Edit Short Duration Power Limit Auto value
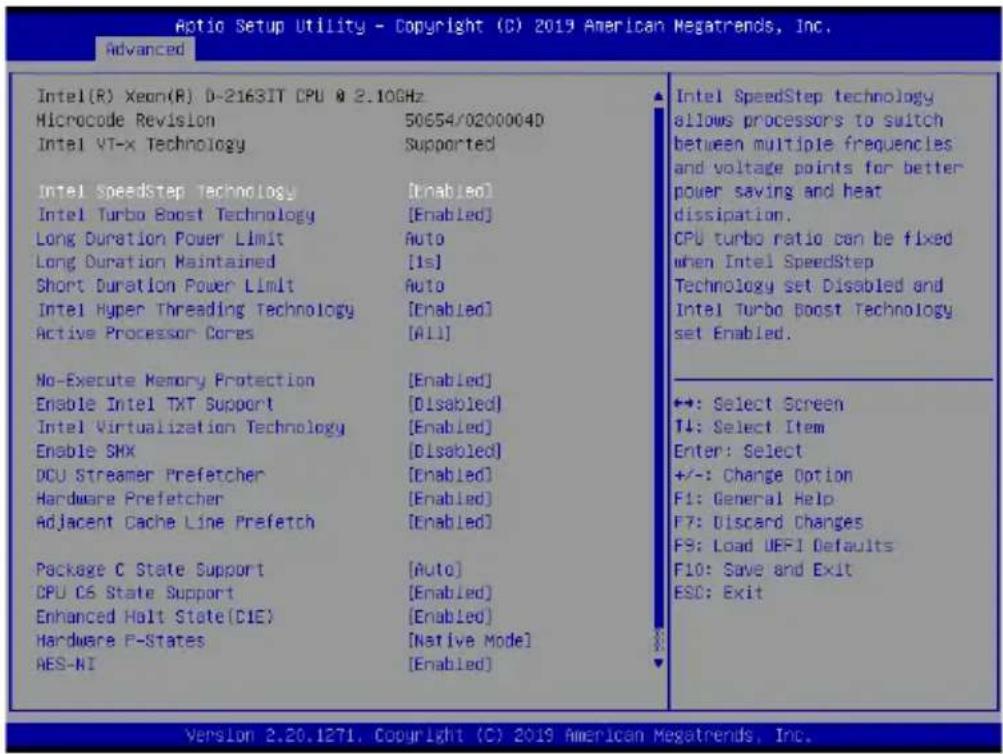The height and width of the screenshot is (754, 1003). pos(425,286)
